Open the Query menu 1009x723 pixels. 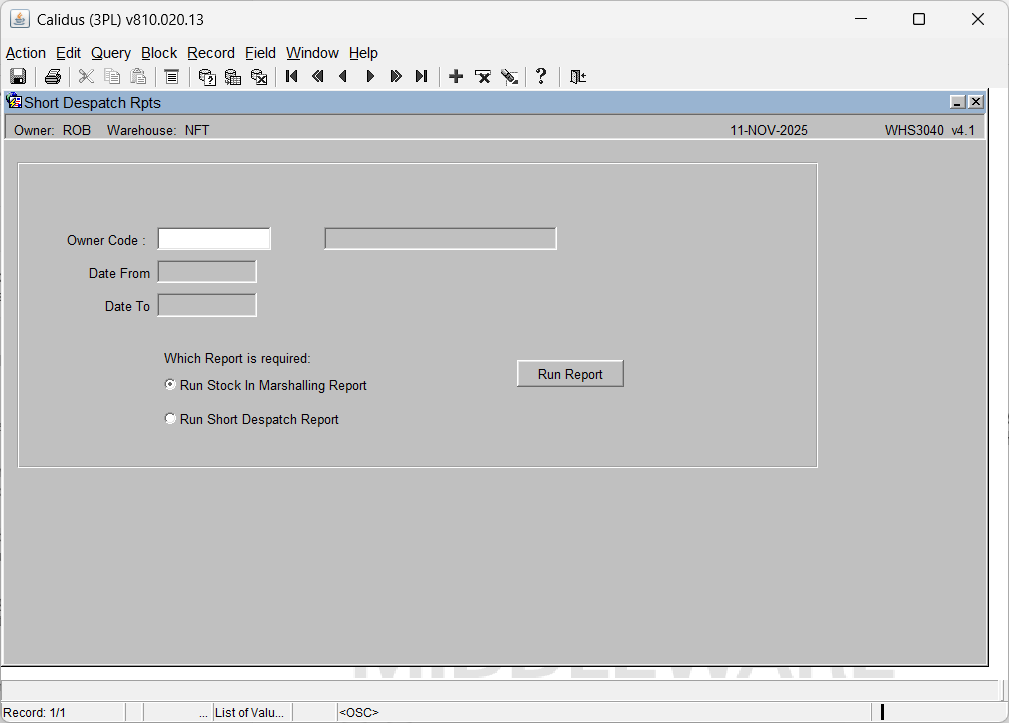click(x=111, y=53)
